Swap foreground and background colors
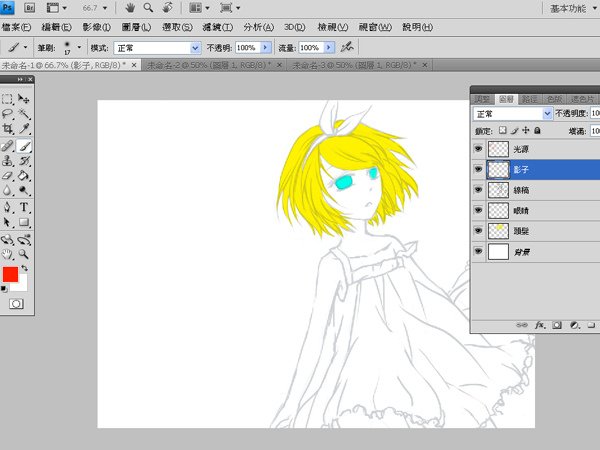The height and width of the screenshot is (450, 600). (25, 268)
